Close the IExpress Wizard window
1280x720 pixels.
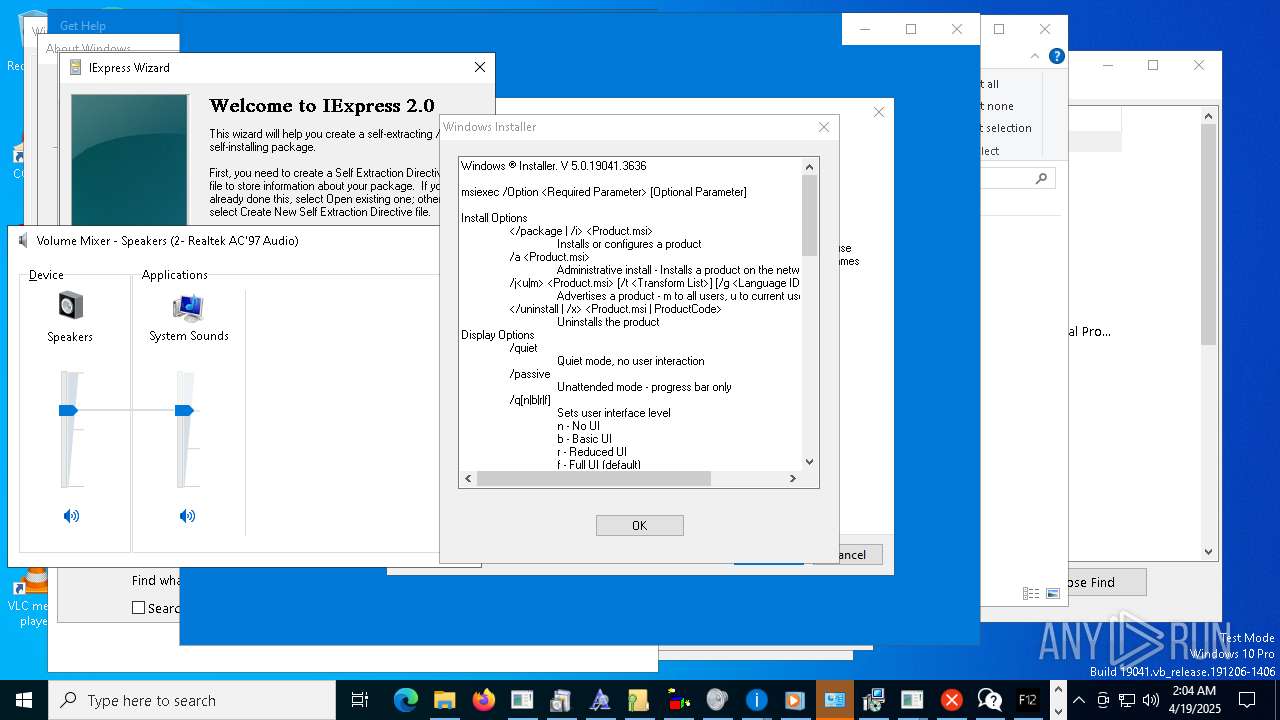coord(480,67)
